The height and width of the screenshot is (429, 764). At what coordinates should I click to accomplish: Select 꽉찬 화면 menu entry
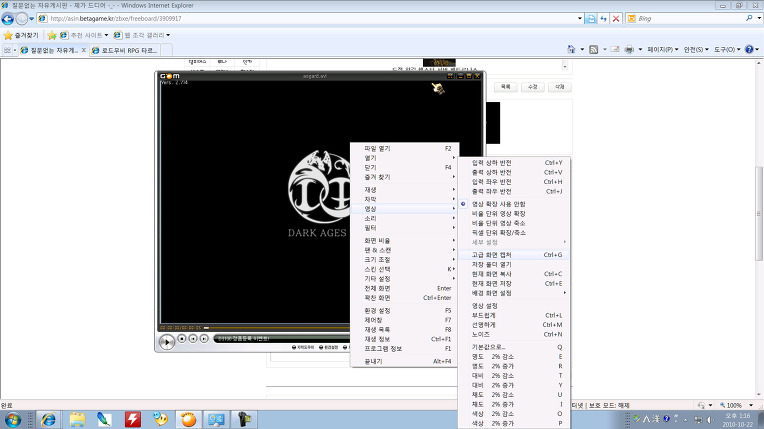[x=404, y=297]
